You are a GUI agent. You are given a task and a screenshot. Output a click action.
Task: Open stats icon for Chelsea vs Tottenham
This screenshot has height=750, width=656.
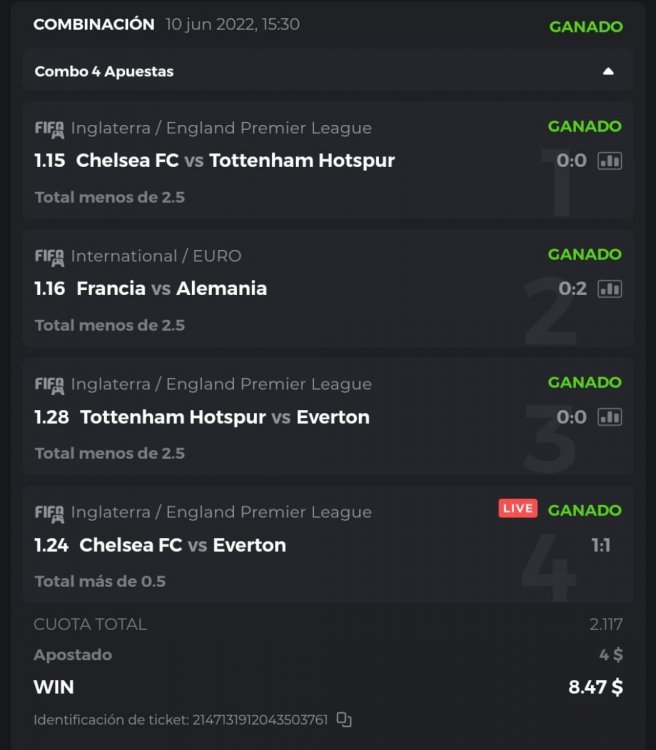tap(610, 161)
